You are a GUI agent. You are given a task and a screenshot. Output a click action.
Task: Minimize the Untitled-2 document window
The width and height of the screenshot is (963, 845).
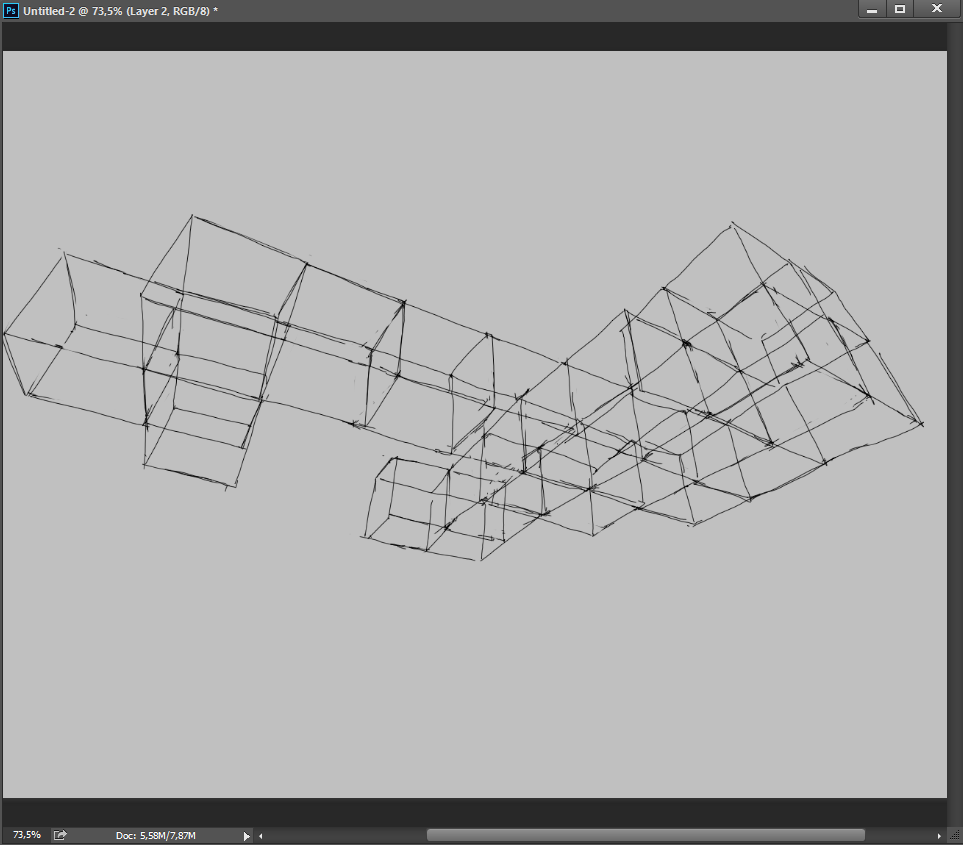(872, 9)
